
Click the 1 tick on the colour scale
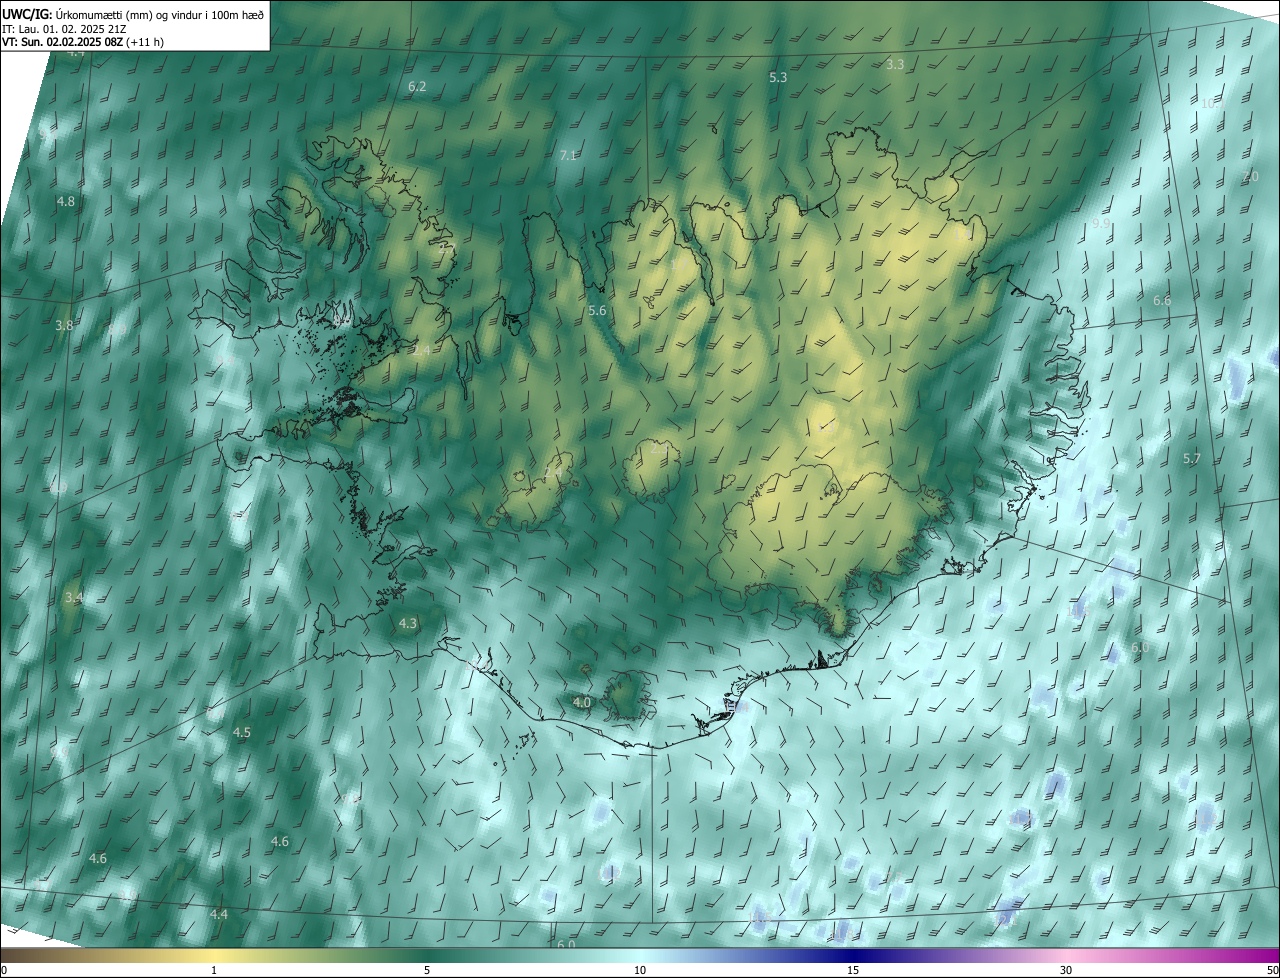point(214,970)
